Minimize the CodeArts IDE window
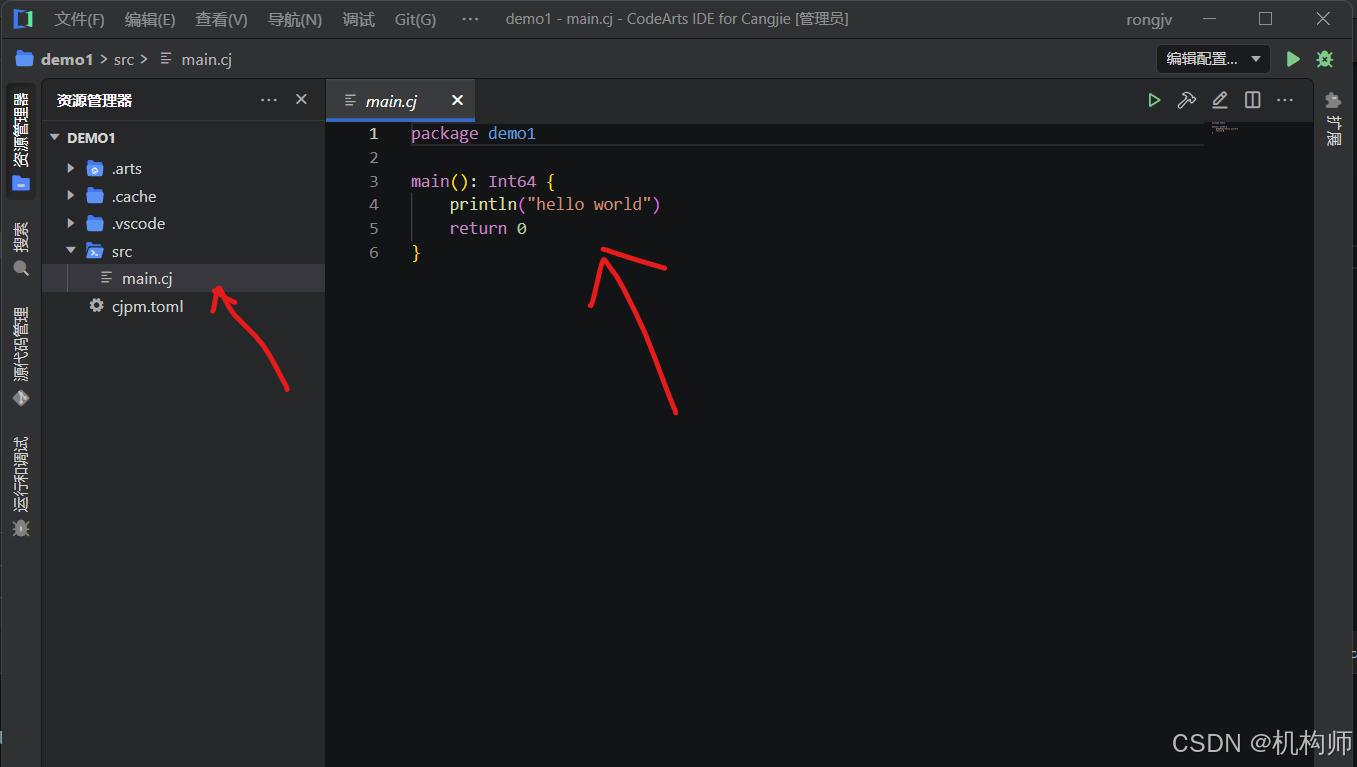This screenshot has height=767, width=1357. 1211,19
